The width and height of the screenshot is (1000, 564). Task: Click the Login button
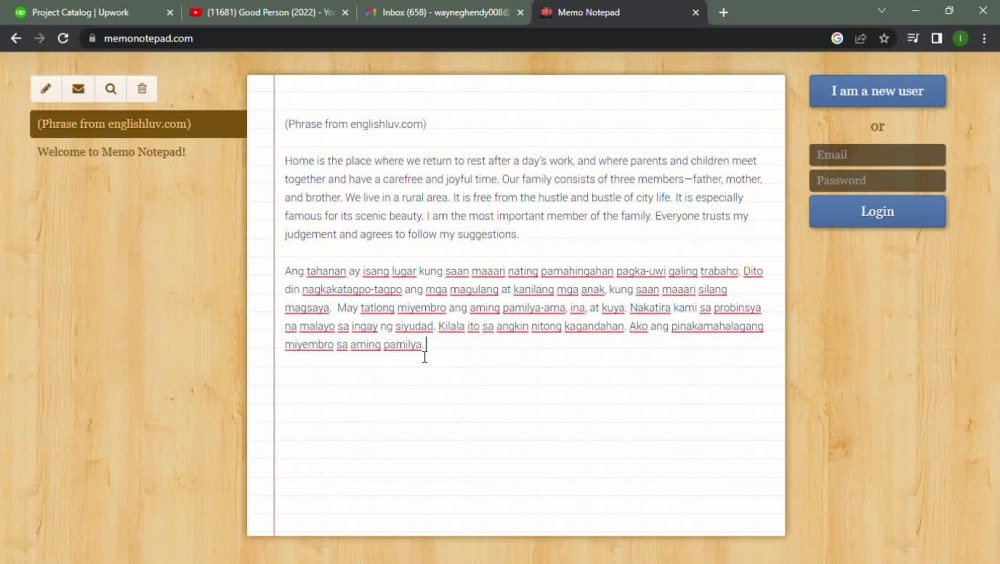click(877, 211)
